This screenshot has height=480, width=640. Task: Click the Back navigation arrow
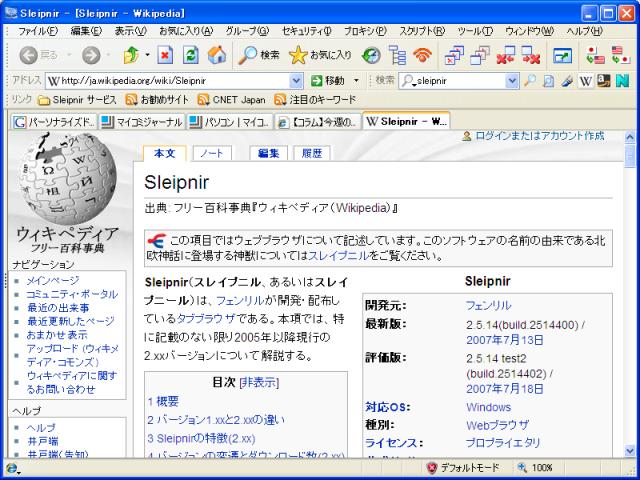(29, 55)
